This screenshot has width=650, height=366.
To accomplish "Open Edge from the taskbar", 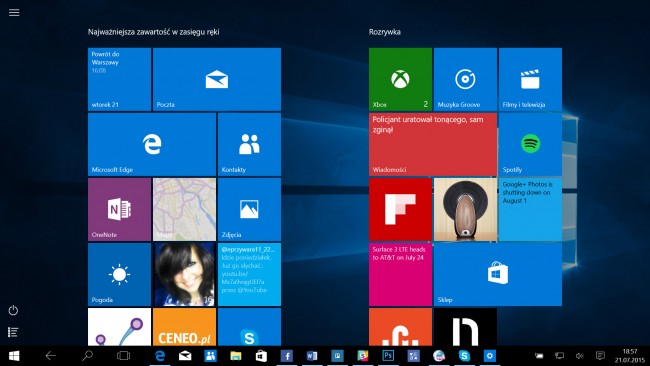I will 160,356.
